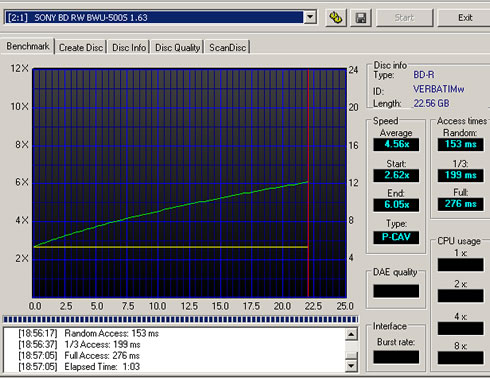This screenshot has width=490, height=378.
Task: Open the ScanDisc tab
Action: click(x=227, y=47)
